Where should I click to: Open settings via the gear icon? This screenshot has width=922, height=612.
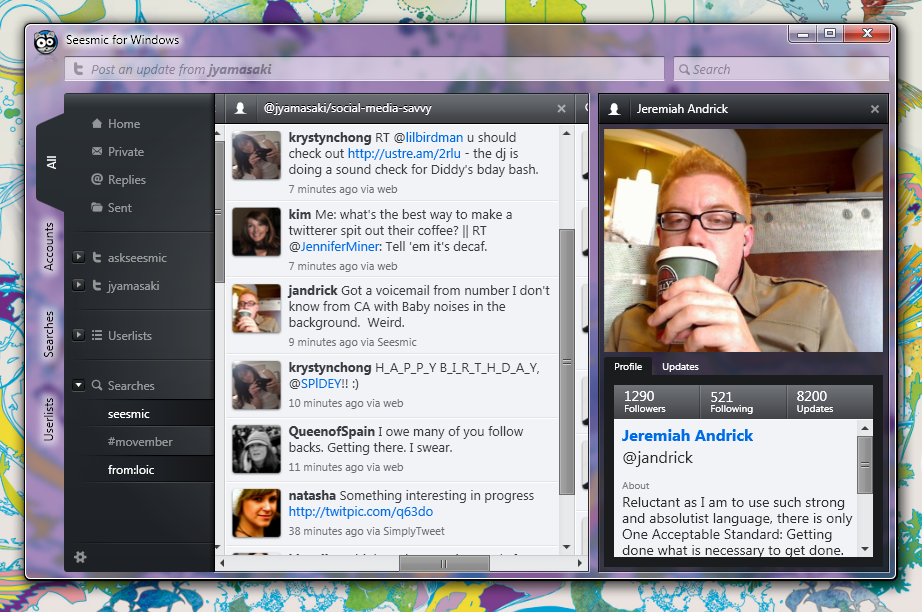(x=81, y=557)
